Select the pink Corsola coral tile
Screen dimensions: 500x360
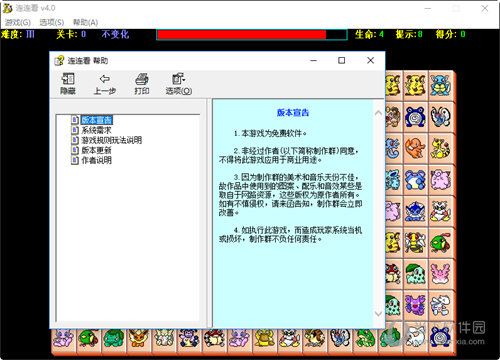(441, 274)
